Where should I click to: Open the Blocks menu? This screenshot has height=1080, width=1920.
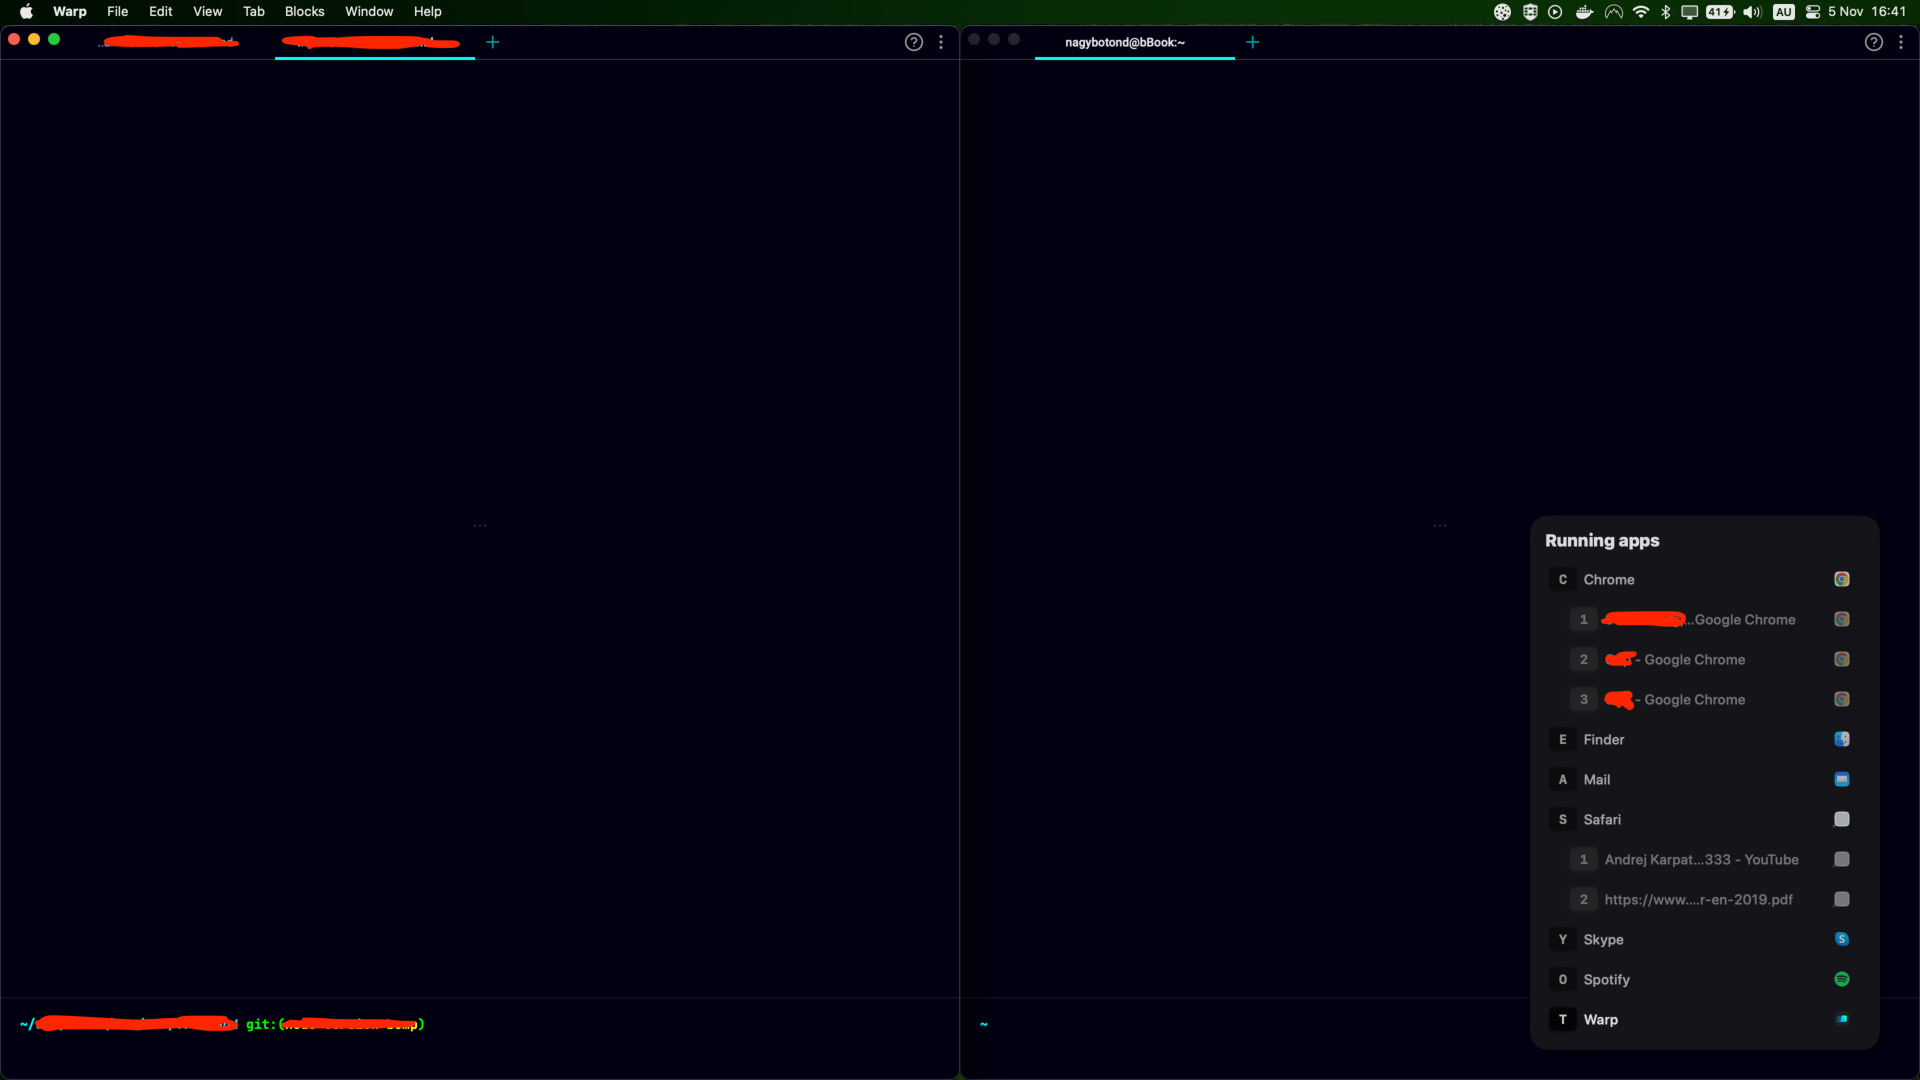(x=304, y=12)
